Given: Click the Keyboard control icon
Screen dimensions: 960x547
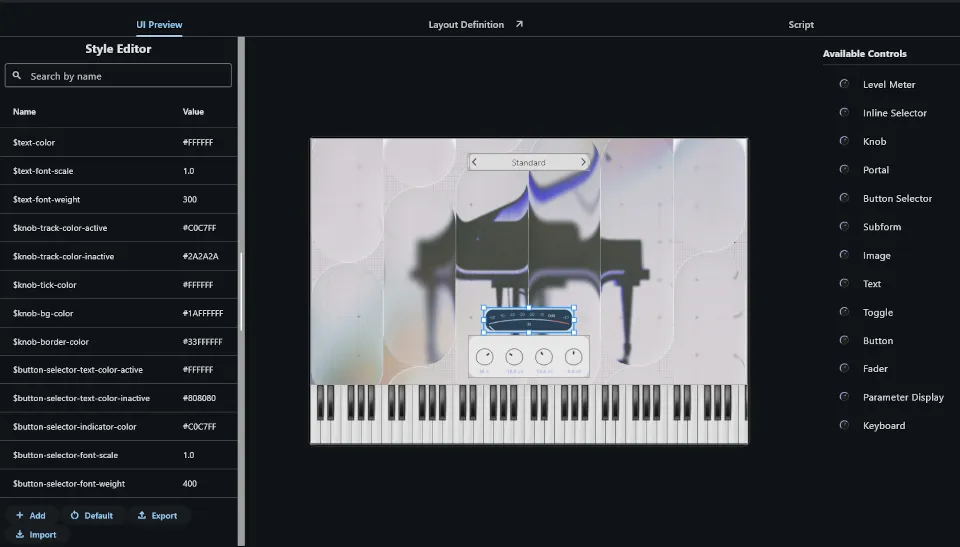Looking at the screenshot, I should coord(844,425).
